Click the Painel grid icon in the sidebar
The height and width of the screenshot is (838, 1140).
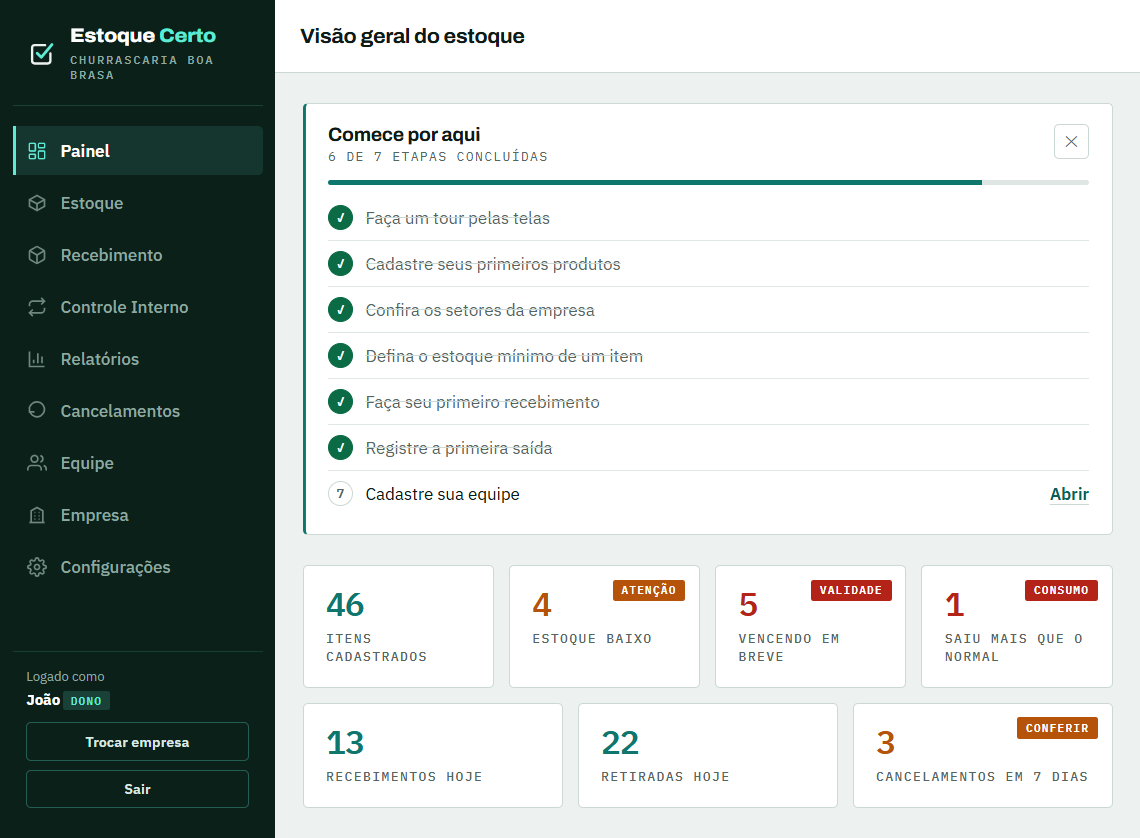click(37, 150)
